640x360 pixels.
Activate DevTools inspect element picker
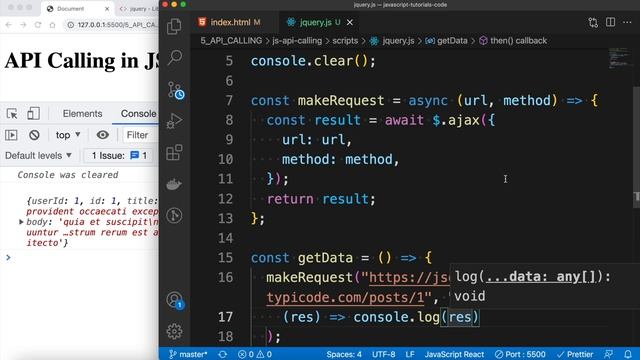12,113
